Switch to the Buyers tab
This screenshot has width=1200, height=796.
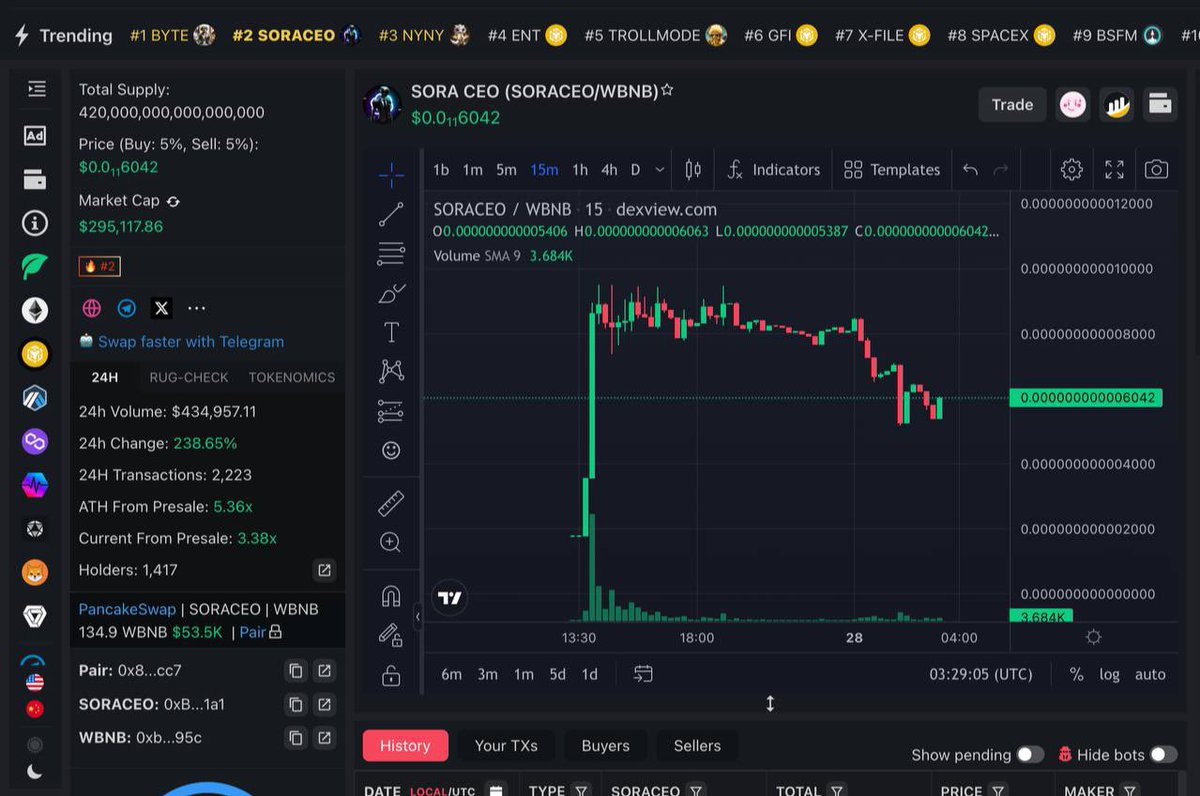606,745
